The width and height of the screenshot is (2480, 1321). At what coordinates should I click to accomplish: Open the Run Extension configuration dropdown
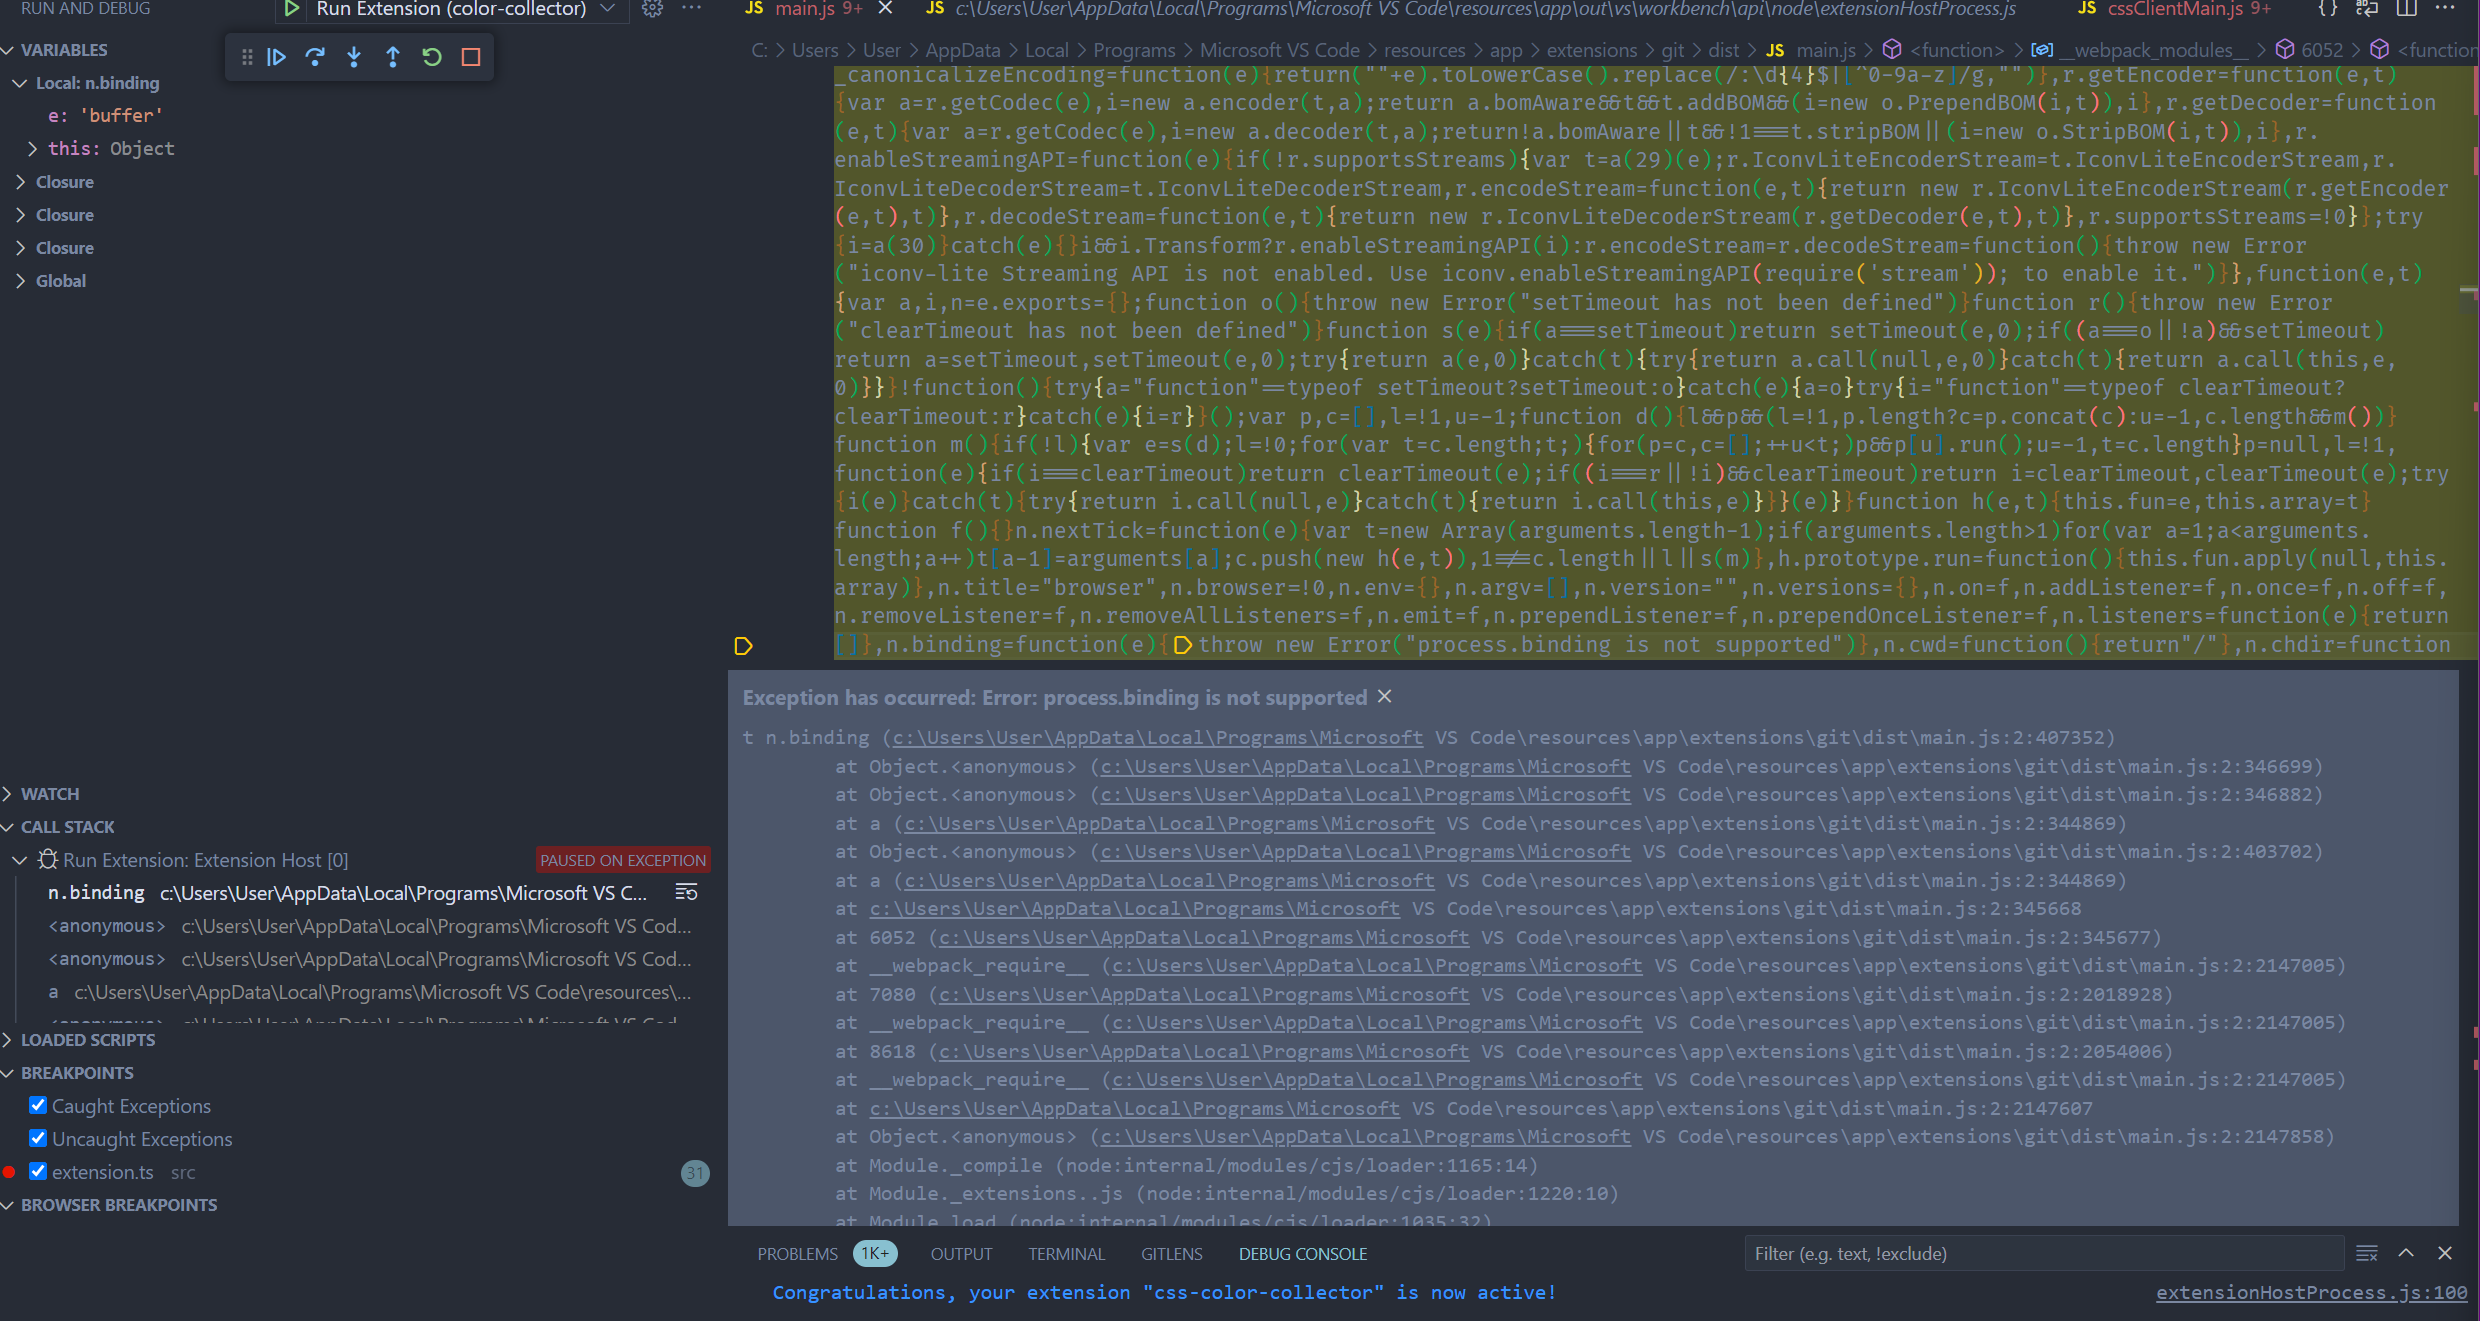607,9
